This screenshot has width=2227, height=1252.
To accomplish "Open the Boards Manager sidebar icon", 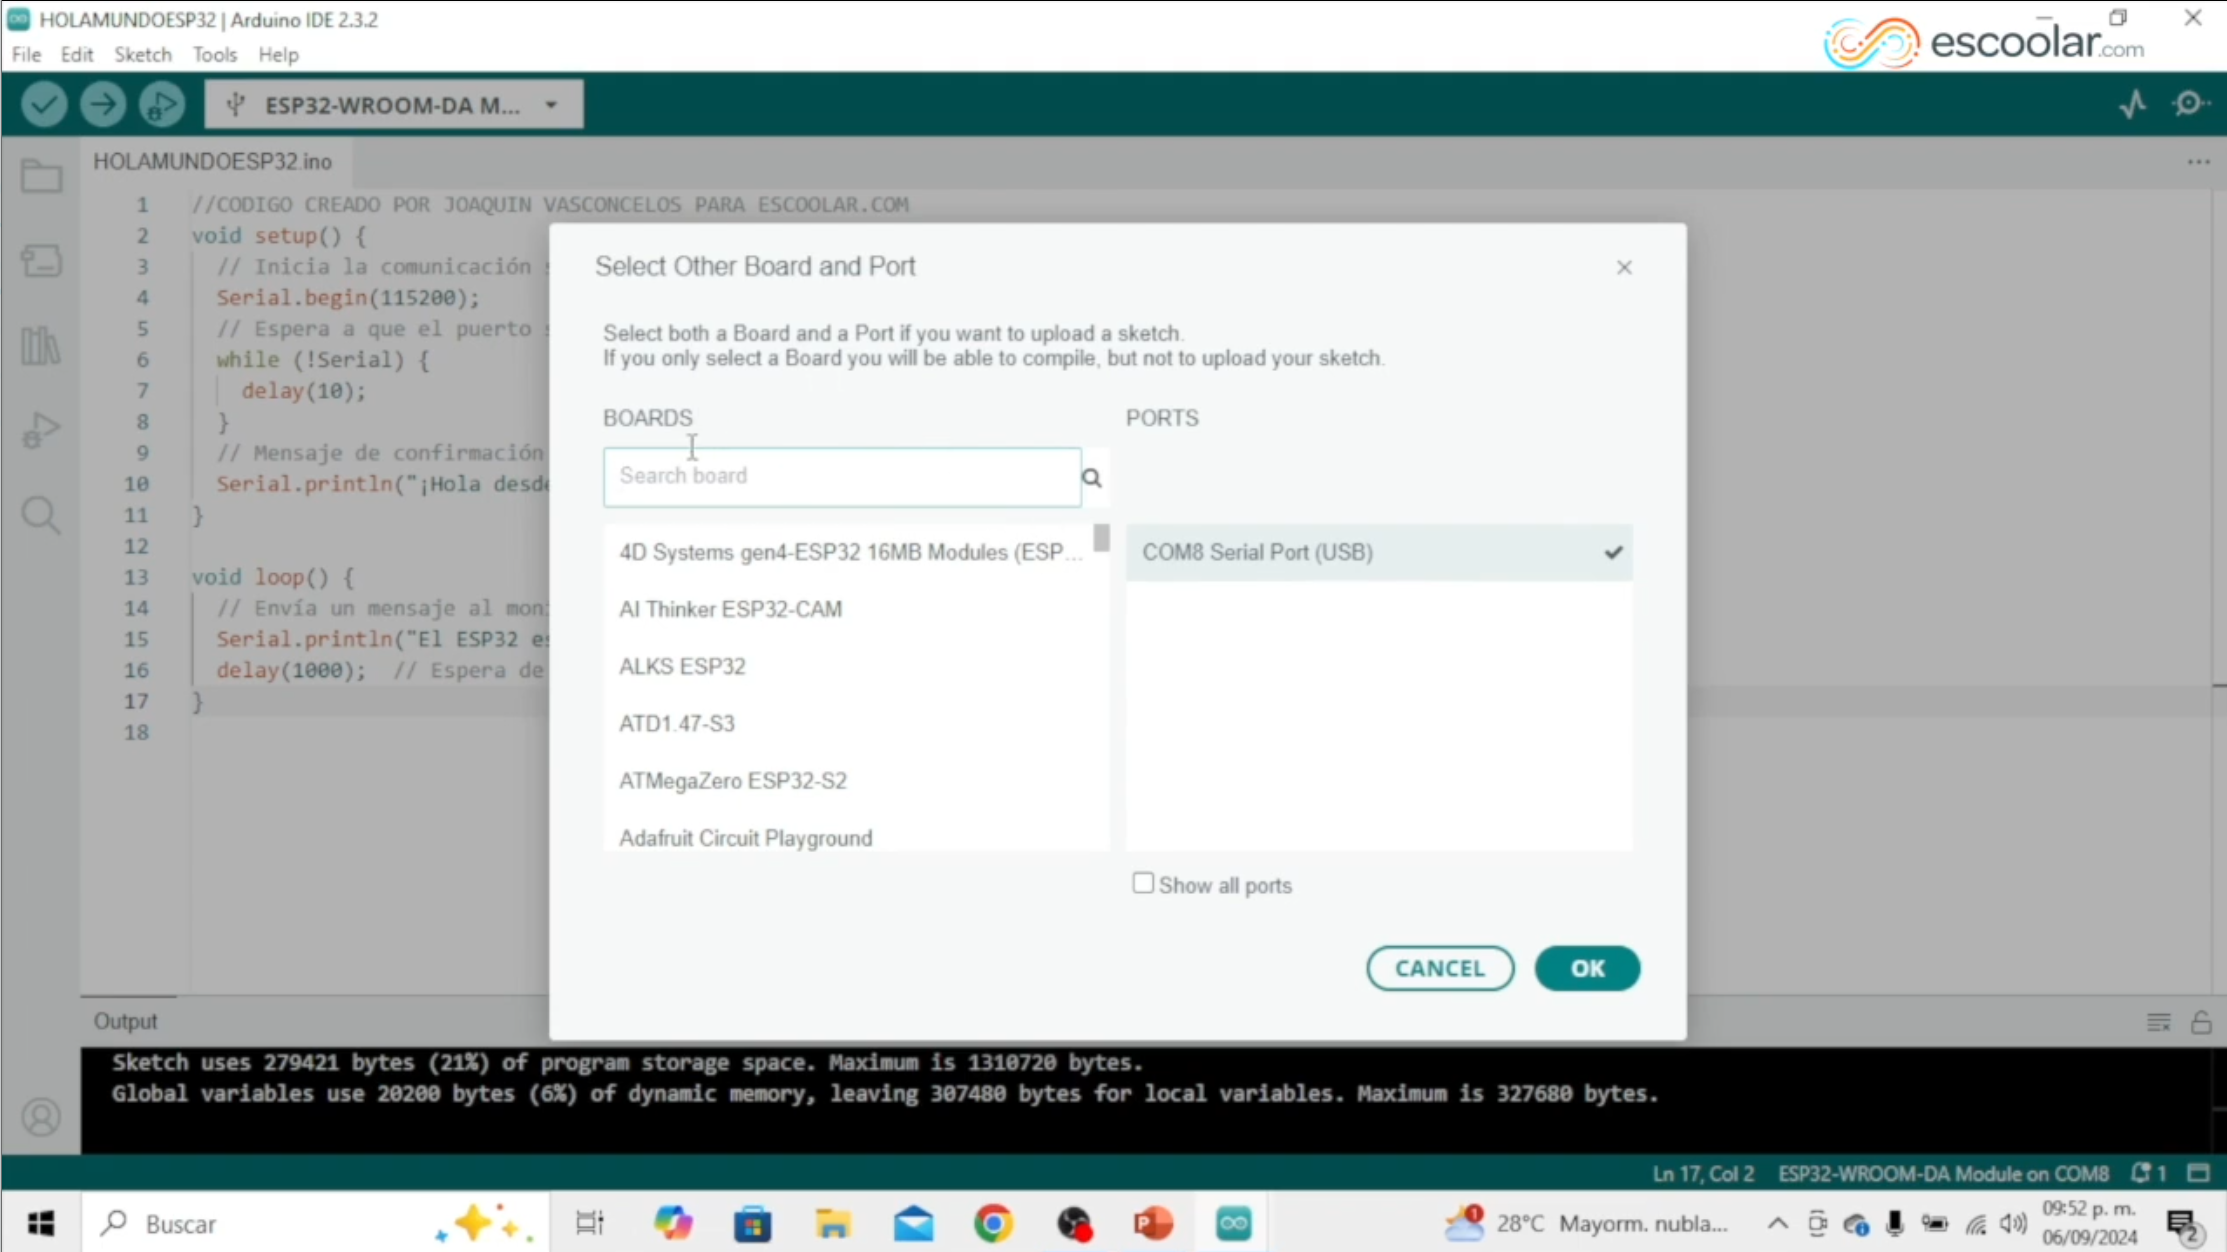I will point(41,261).
